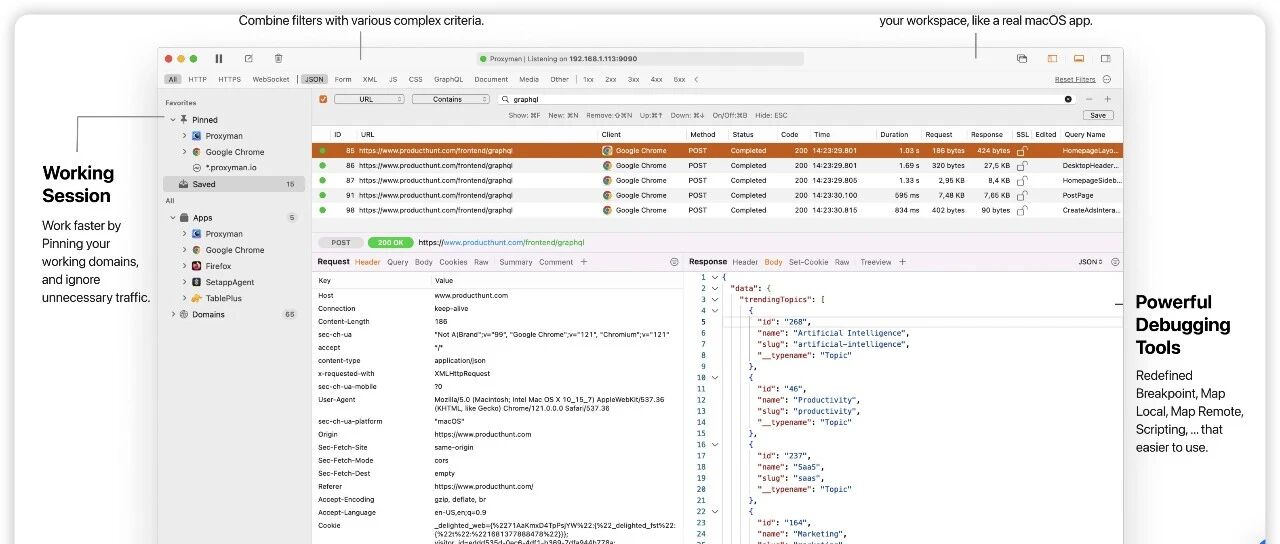Click the Saved tray icon in the sidebar
The image size is (1280, 544).
183,184
